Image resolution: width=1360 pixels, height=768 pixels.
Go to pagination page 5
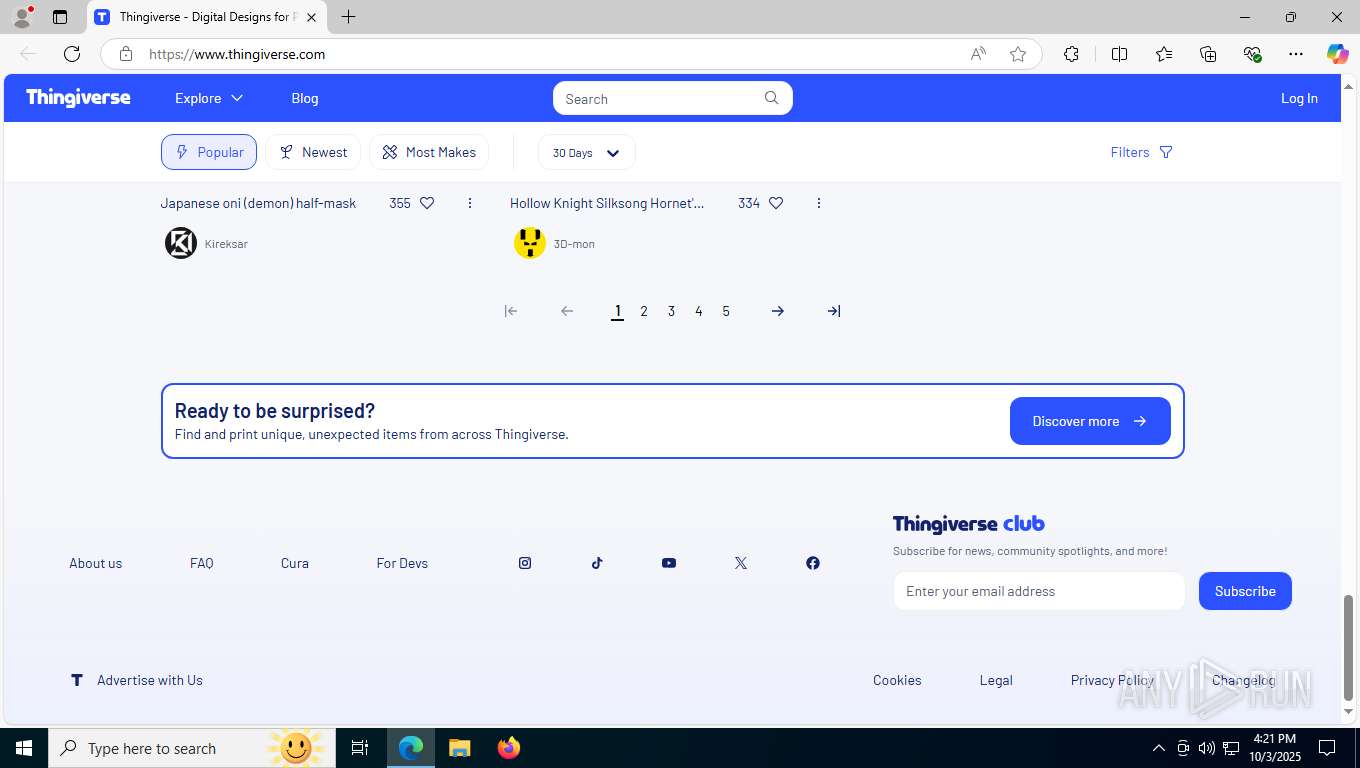pos(726,311)
